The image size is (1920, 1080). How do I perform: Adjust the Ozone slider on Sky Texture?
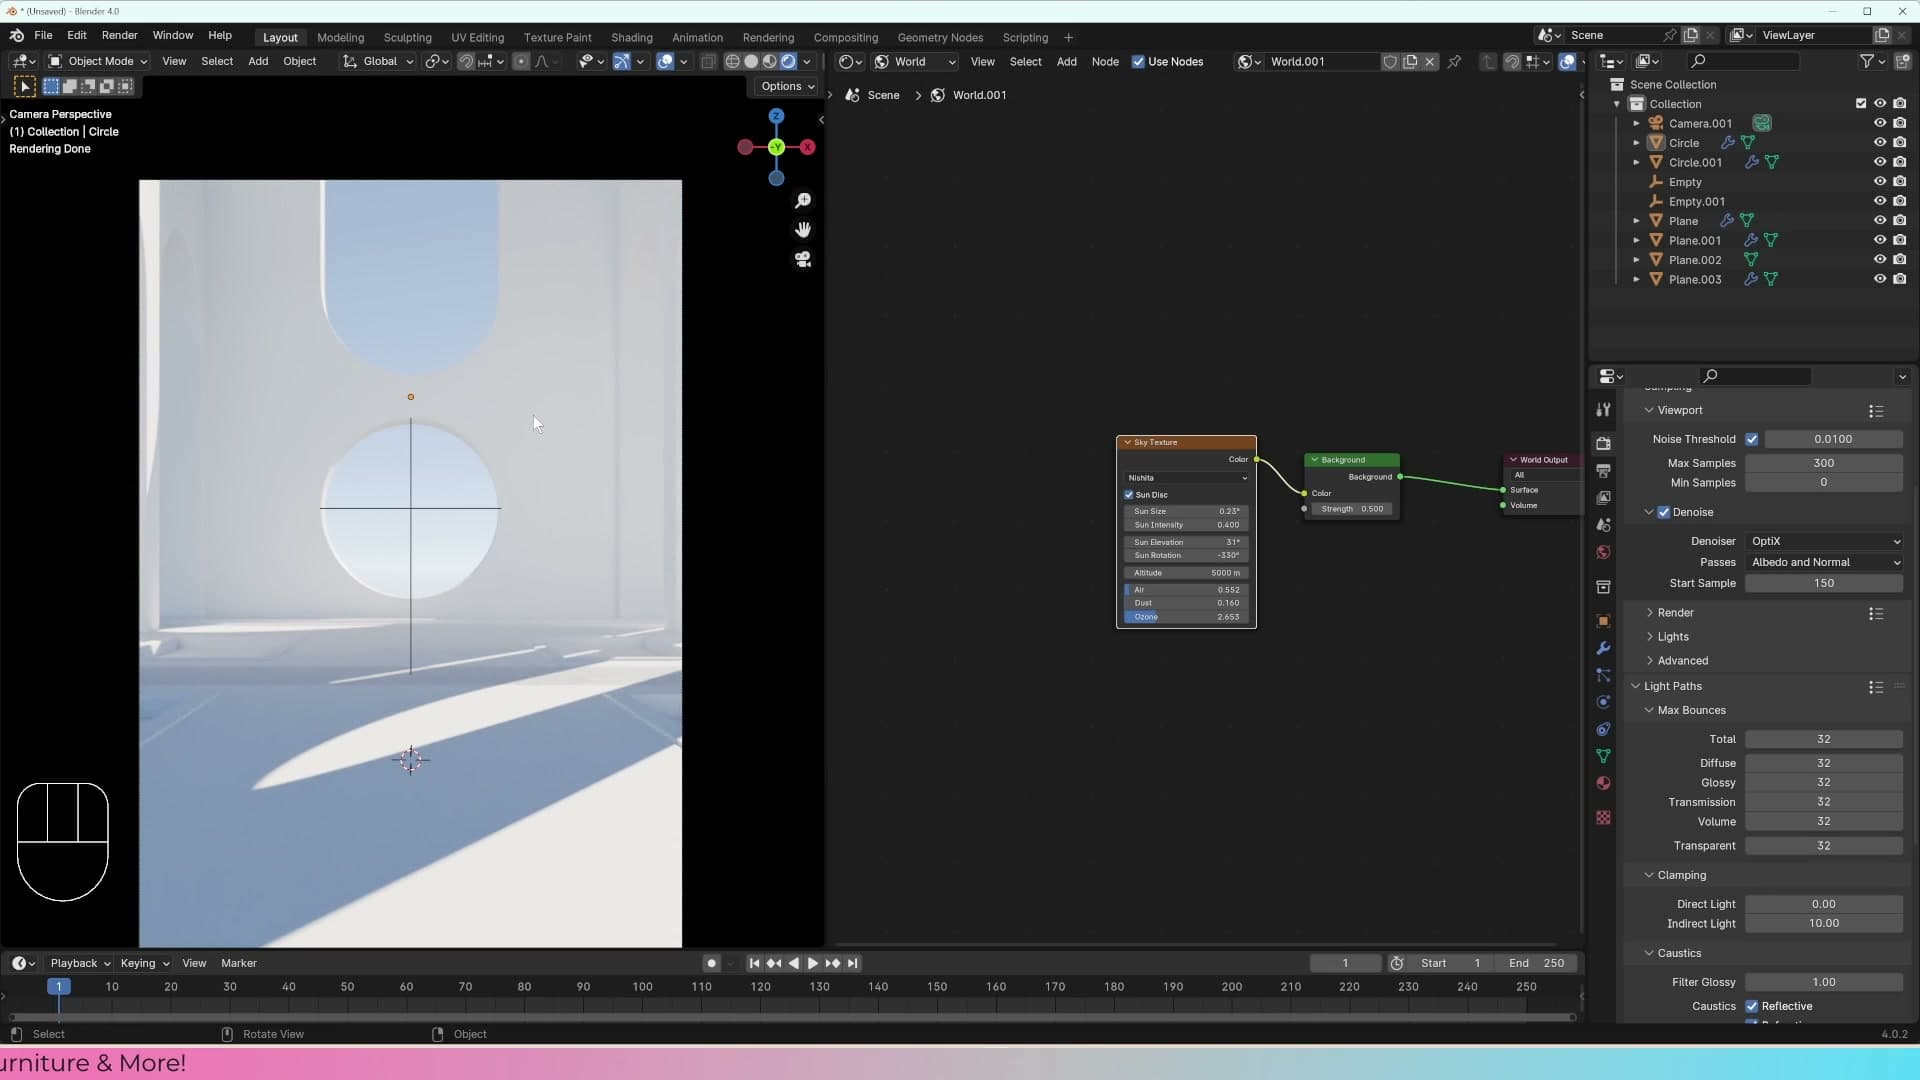coord(1187,617)
